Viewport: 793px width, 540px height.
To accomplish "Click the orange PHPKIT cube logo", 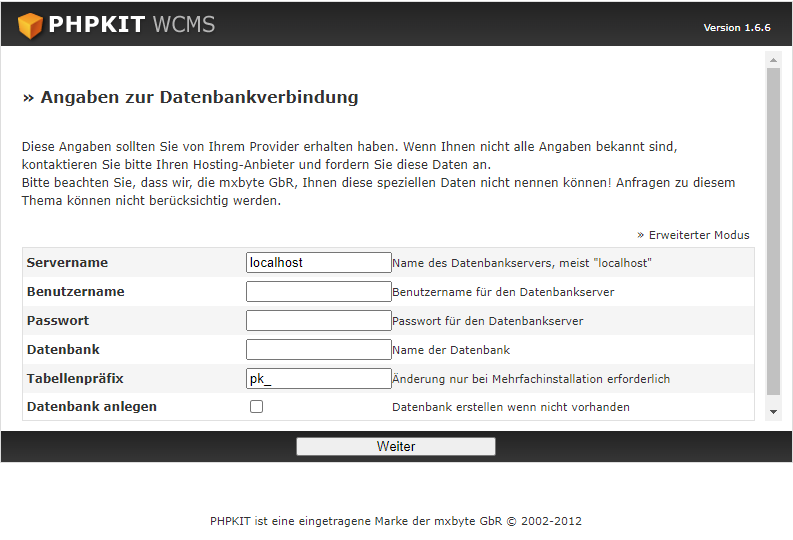I will (30, 25).
